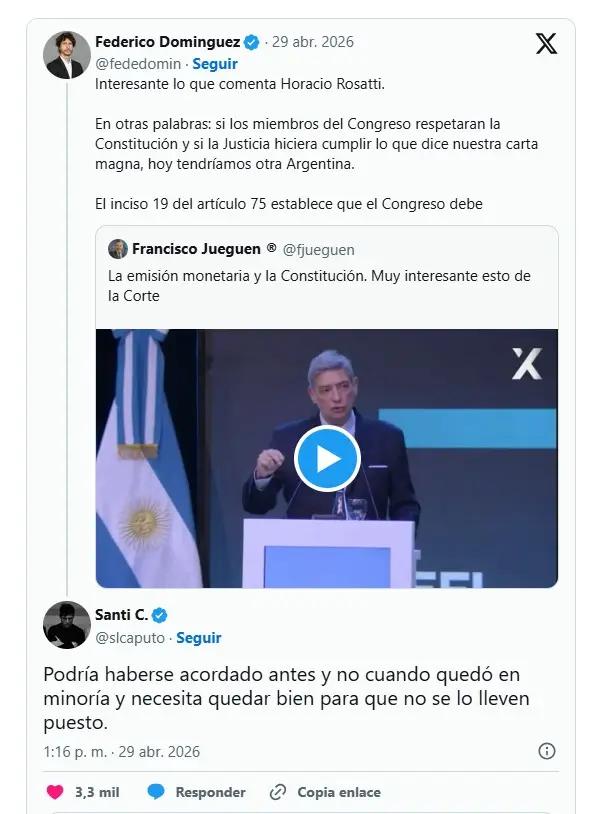Click the chain link copy icon
612x814 pixels.
278,792
